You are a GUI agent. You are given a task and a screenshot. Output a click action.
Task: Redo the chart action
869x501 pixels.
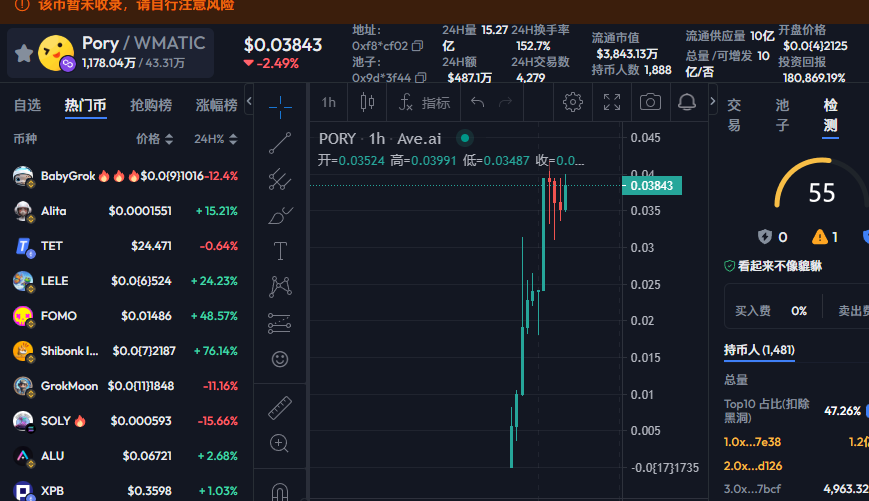click(505, 103)
